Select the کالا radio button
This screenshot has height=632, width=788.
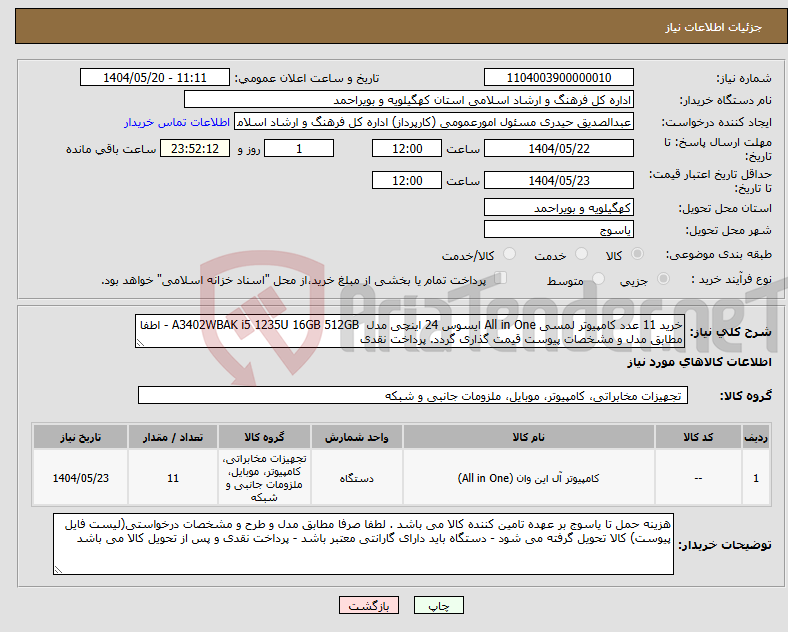tap(637, 254)
